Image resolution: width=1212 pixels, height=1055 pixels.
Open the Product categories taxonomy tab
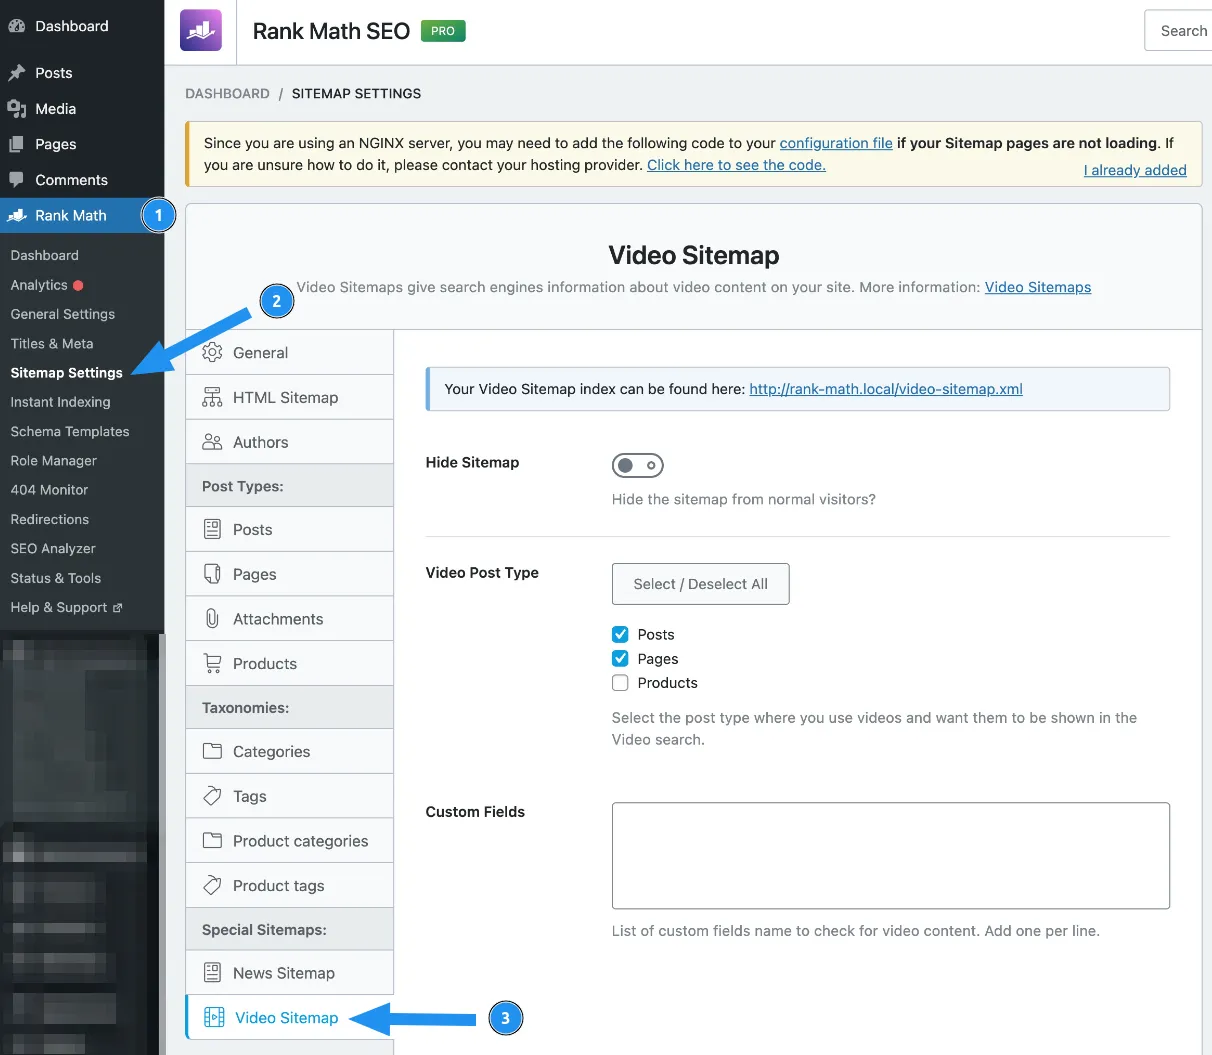click(290, 841)
